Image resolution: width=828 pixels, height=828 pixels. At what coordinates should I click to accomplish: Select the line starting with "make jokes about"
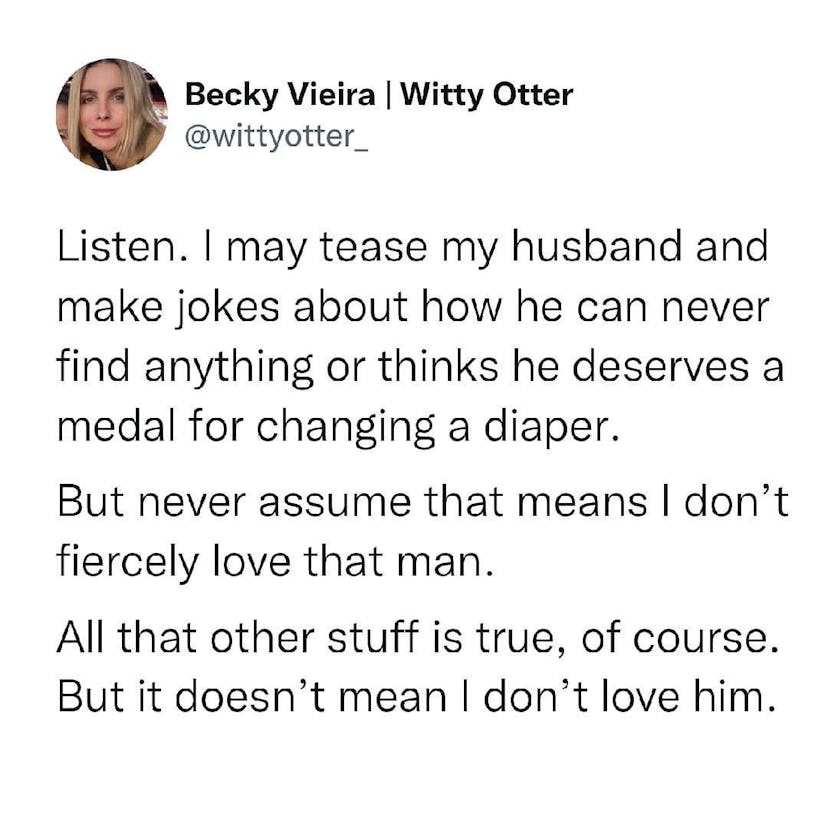(x=414, y=308)
